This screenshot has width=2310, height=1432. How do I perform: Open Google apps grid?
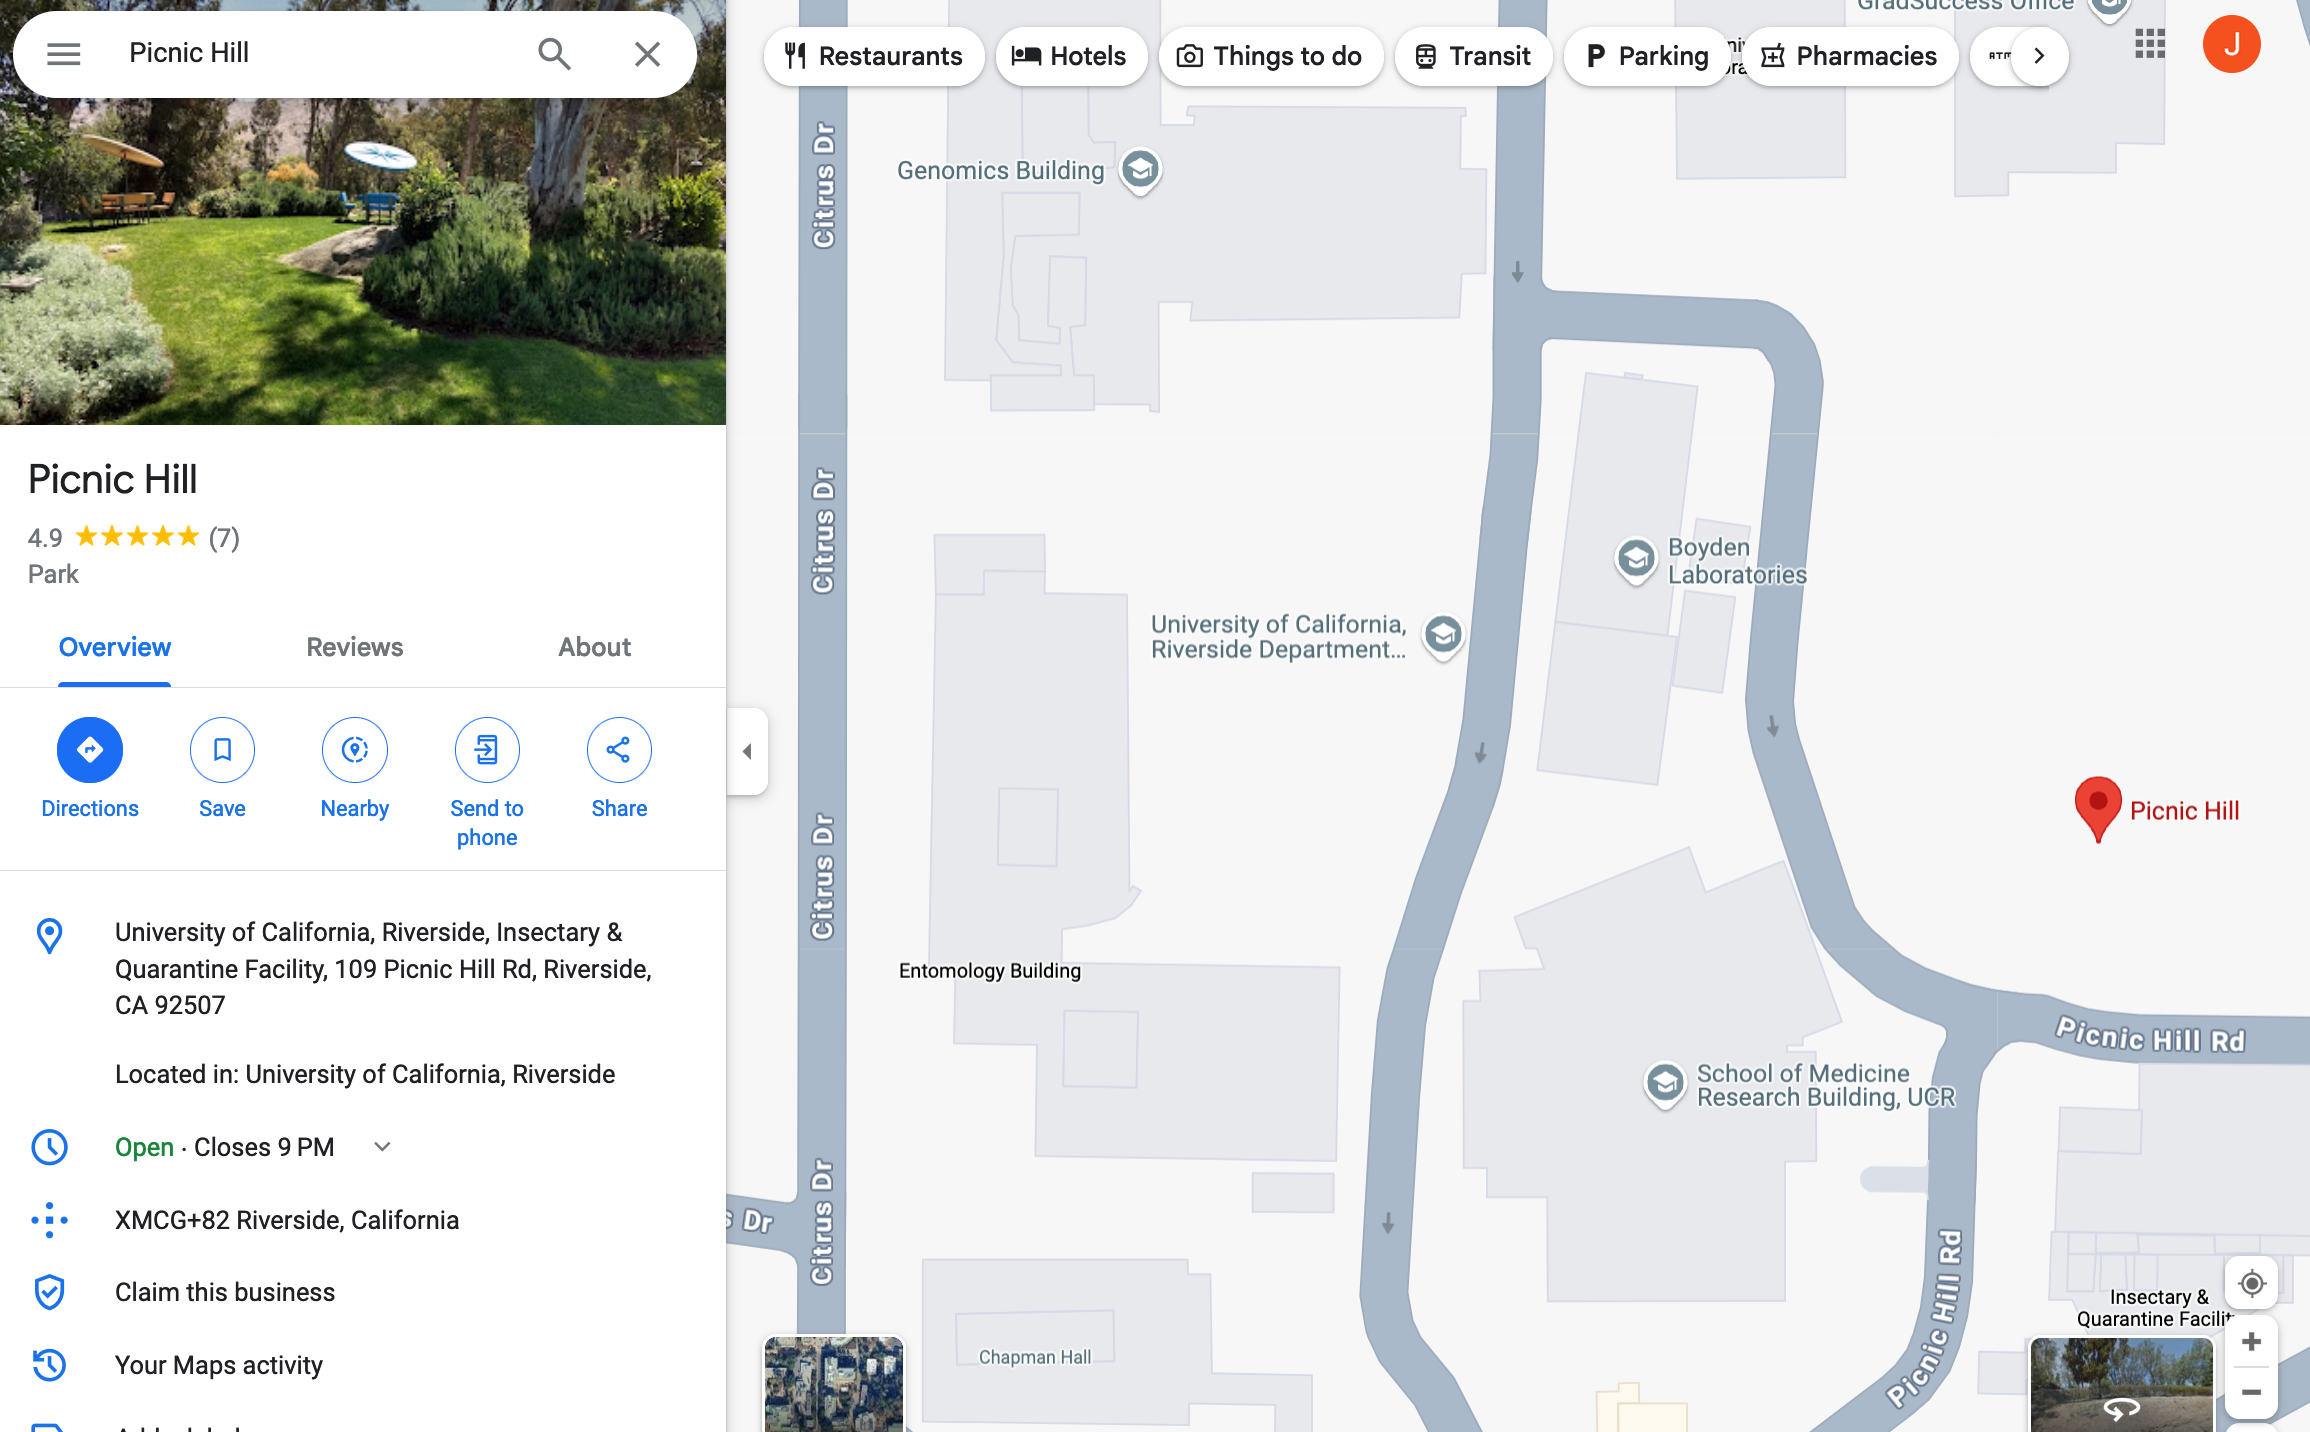click(2149, 45)
